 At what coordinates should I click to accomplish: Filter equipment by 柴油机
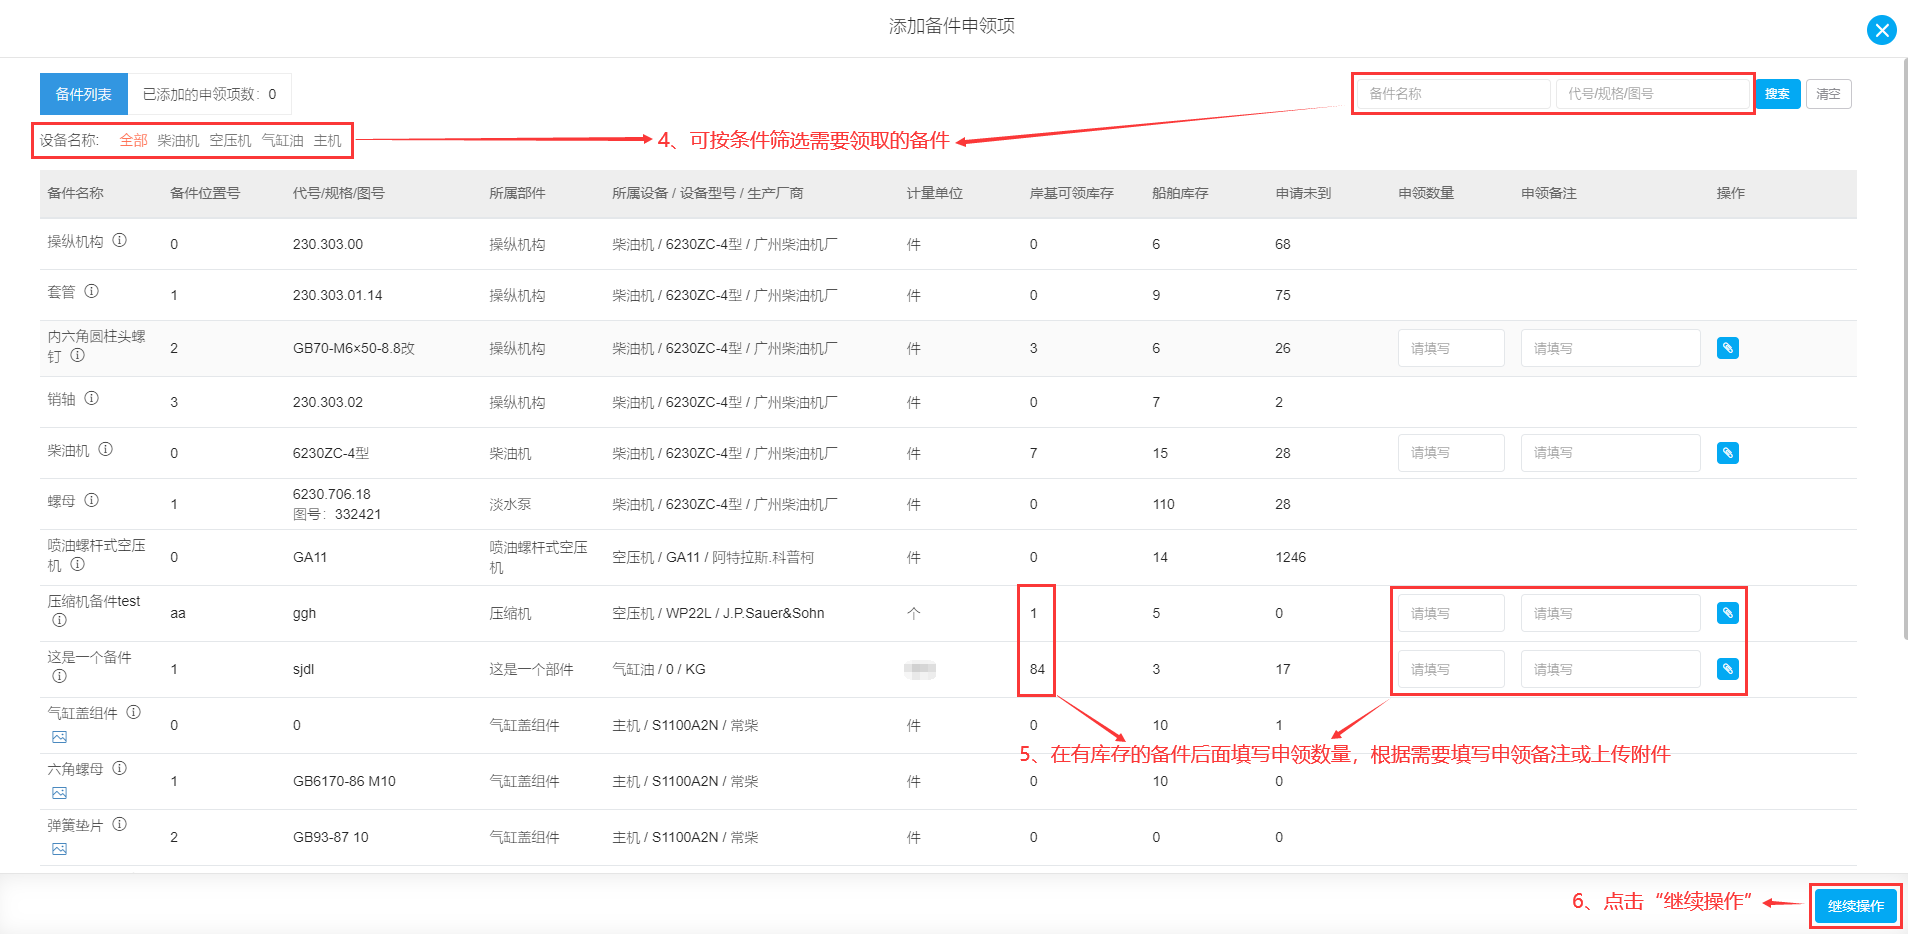coord(178,140)
